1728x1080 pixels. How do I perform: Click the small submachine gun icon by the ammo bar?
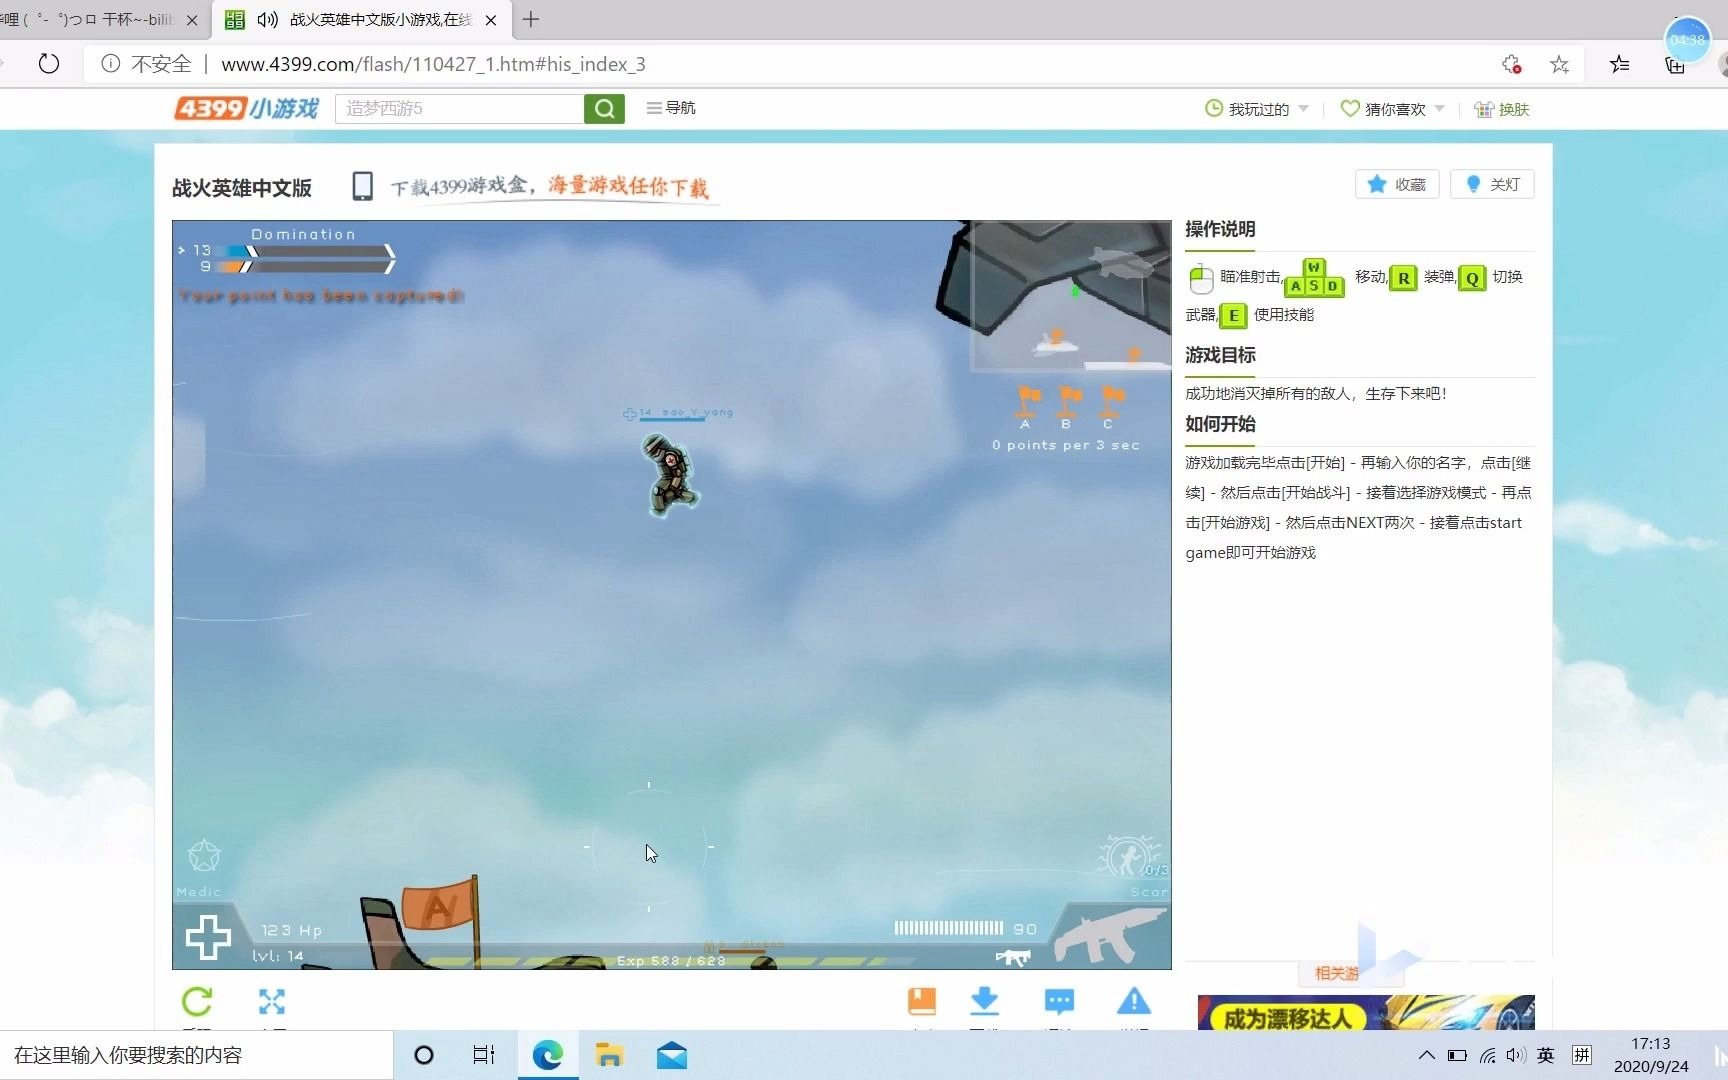click(x=1013, y=957)
